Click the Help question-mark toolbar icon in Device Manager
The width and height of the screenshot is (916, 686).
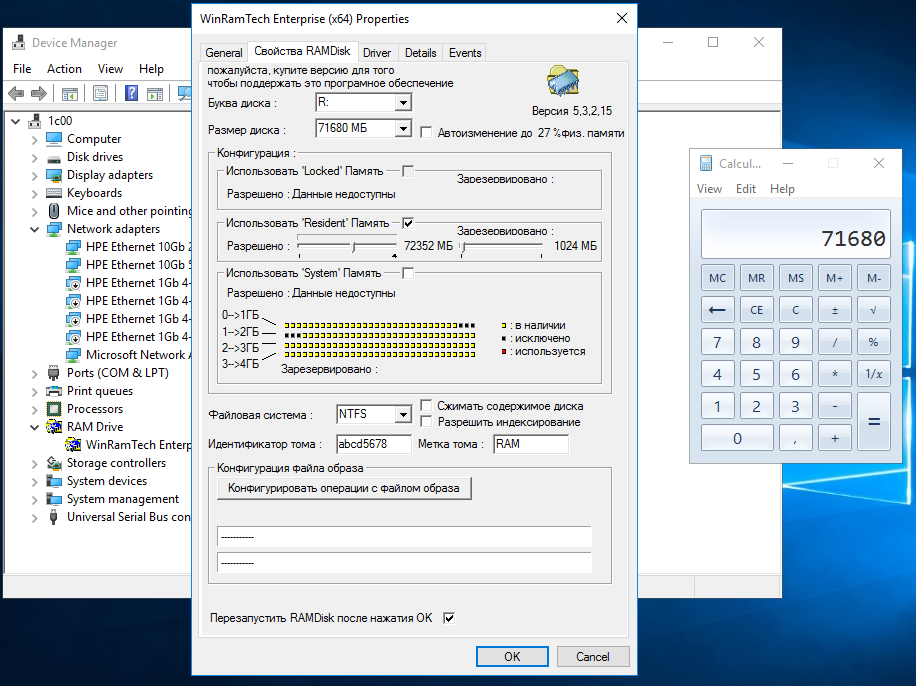coord(131,93)
